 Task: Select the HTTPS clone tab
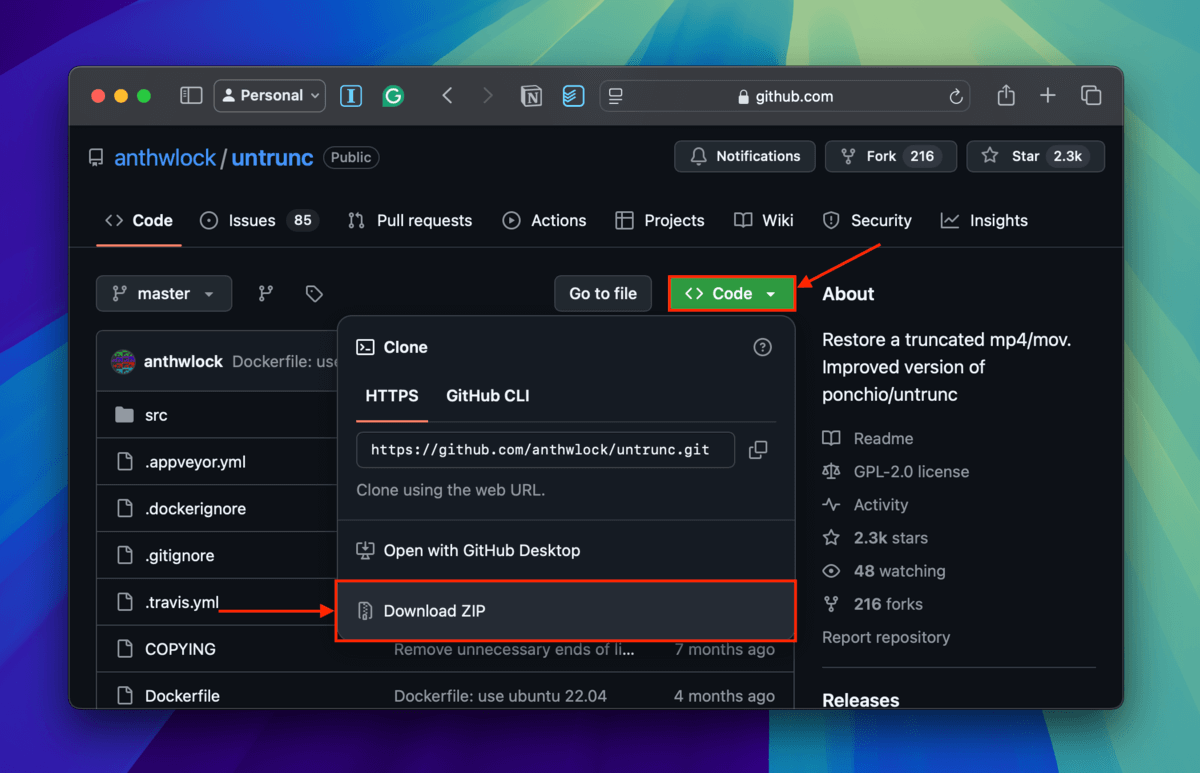(392, 396)
